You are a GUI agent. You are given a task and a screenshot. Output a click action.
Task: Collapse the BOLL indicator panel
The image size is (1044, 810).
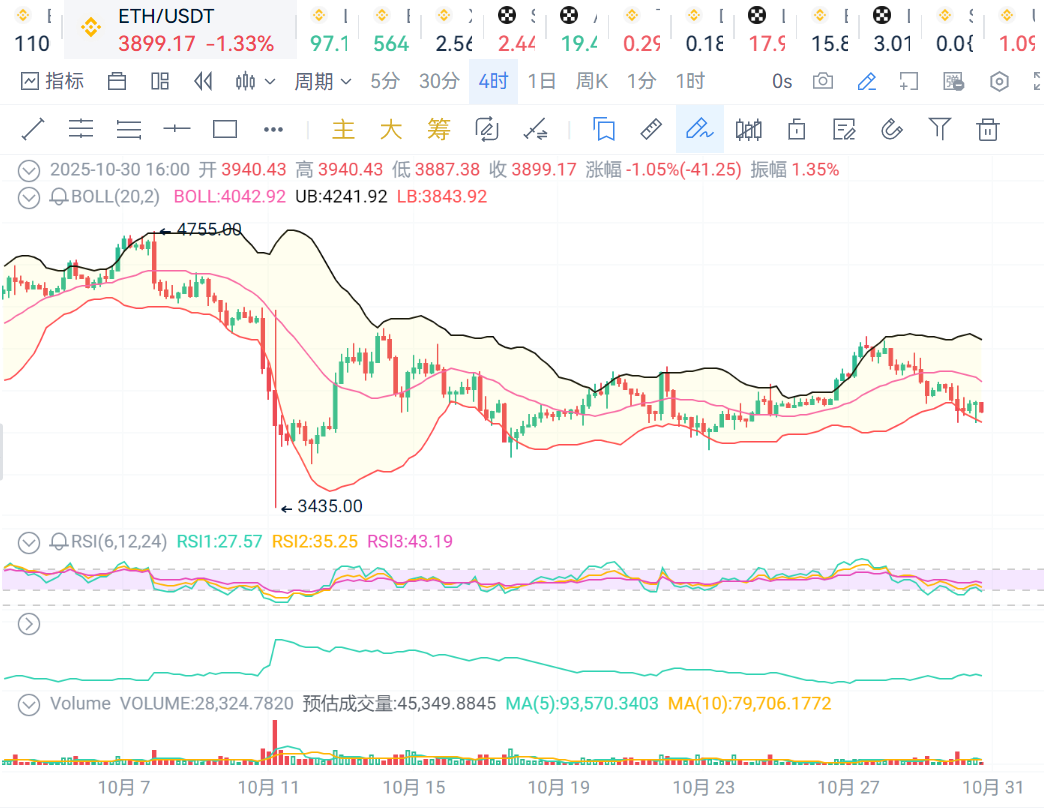(x=30, y=197)
